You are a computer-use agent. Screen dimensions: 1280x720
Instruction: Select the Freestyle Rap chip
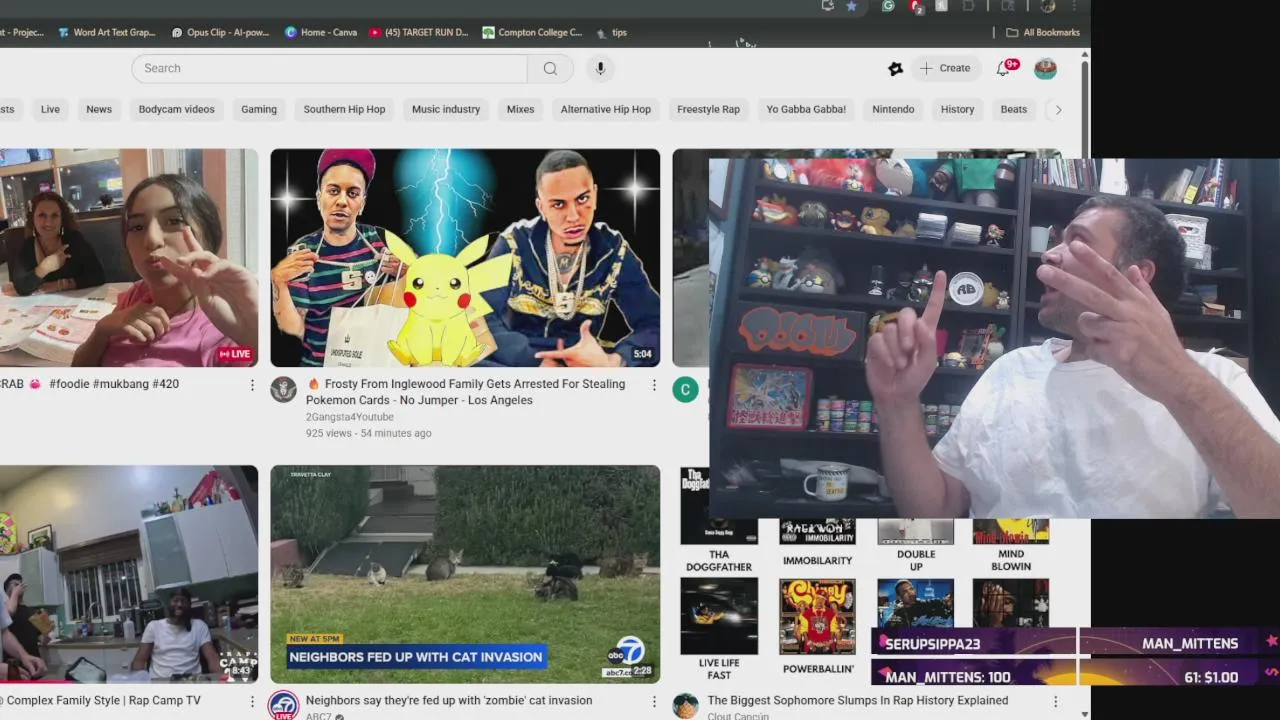coord(708,110)
